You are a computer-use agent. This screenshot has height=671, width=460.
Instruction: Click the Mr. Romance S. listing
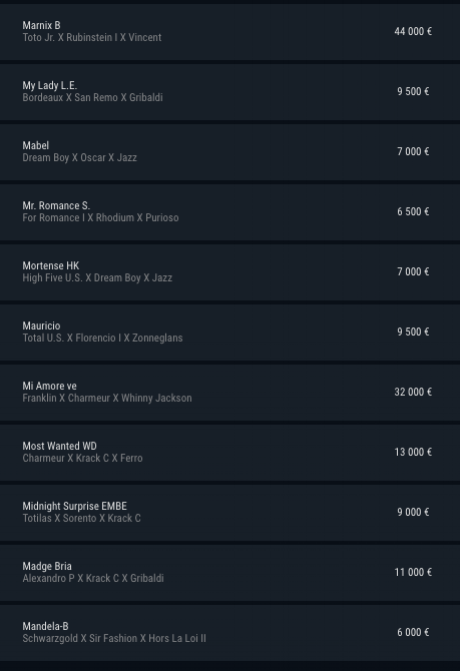point(230,212)
